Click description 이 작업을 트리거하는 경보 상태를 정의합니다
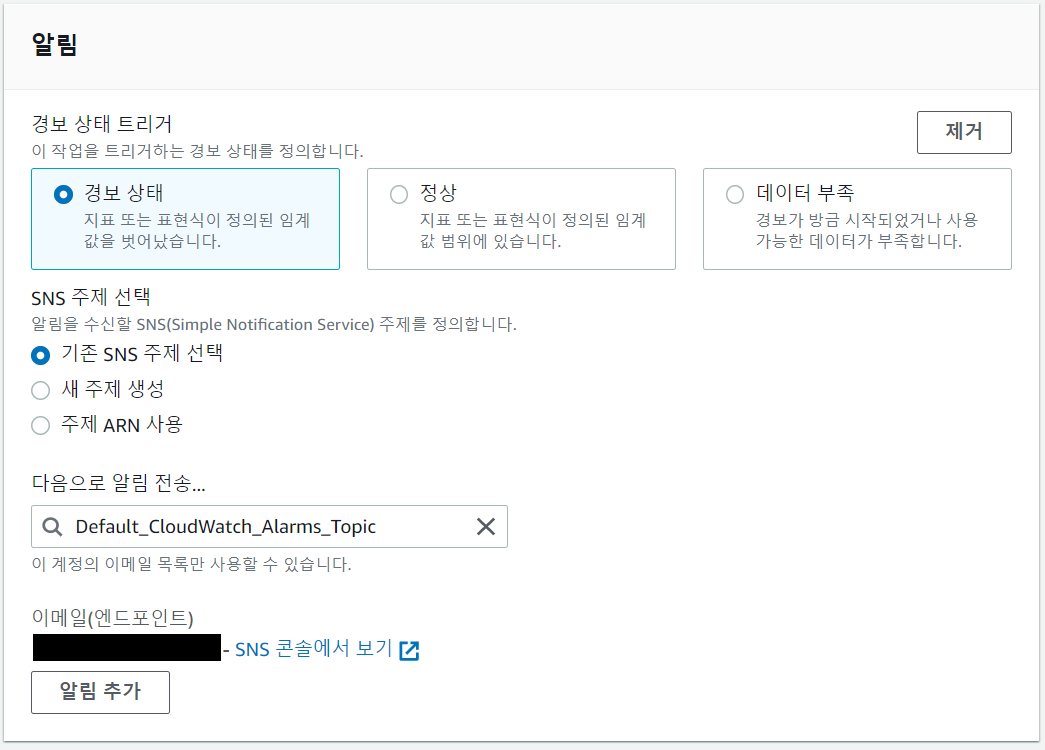Image resolution: width=1045 pixels, height=750 pixels. pyautogui.click(x=197, y=151)
